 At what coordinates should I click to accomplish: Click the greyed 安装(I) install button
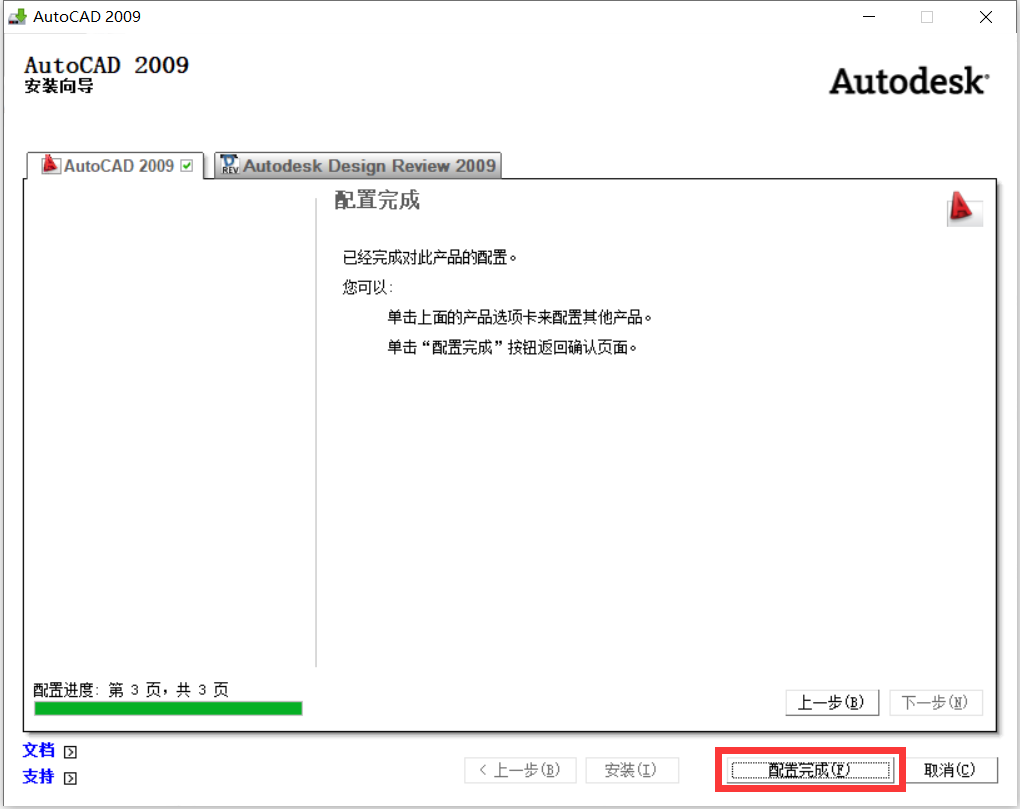pyautogui.click(x=631, y=770)
